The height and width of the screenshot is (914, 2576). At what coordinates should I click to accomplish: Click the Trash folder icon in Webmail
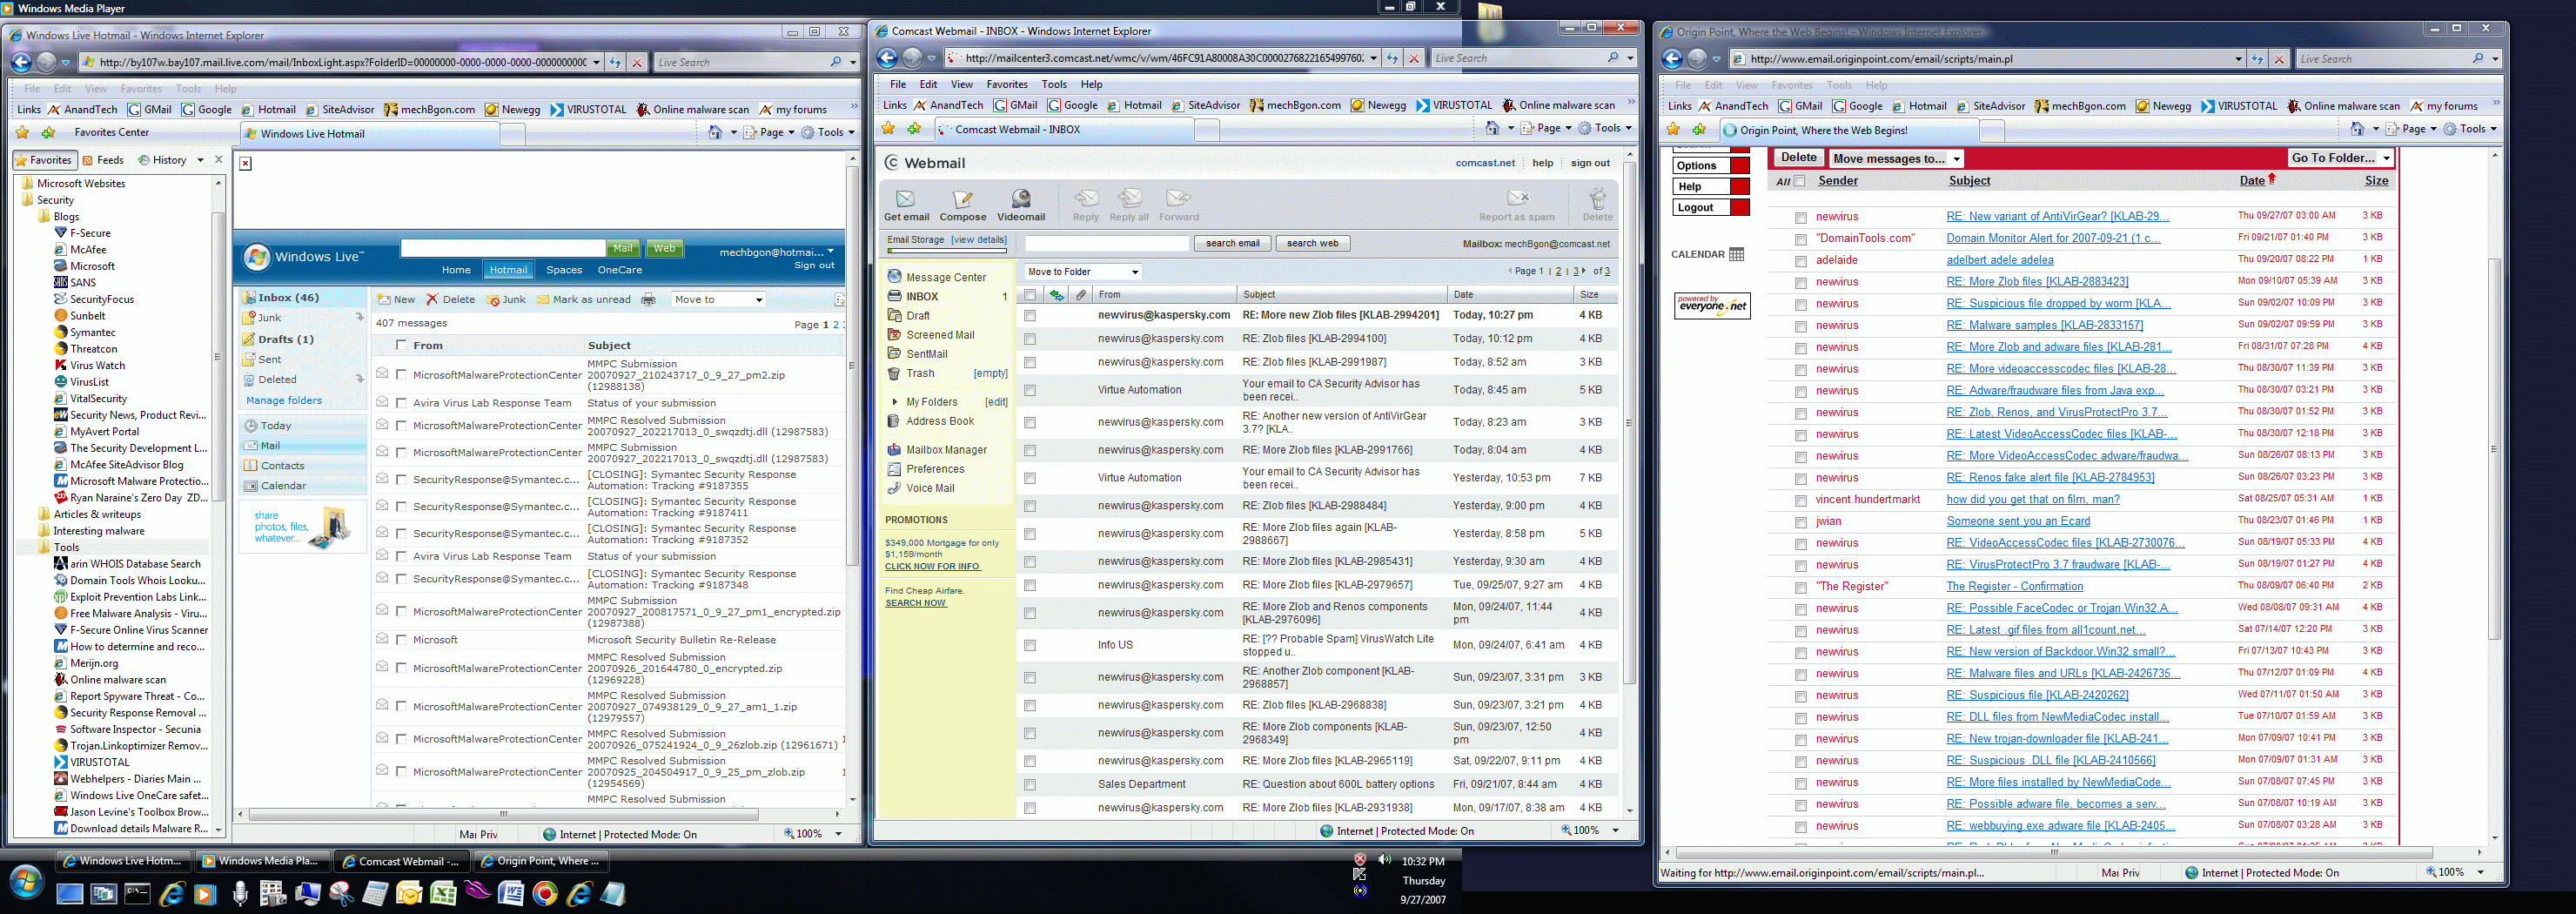[894, 374]
